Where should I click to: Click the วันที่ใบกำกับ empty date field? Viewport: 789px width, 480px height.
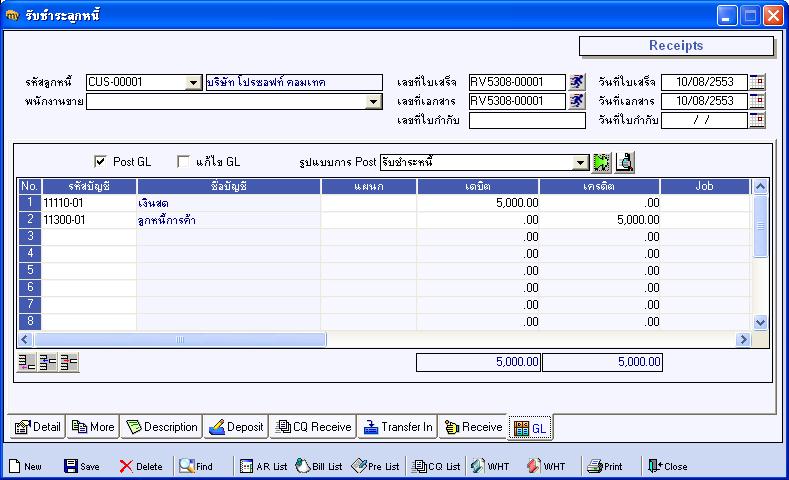pos(704,120)
